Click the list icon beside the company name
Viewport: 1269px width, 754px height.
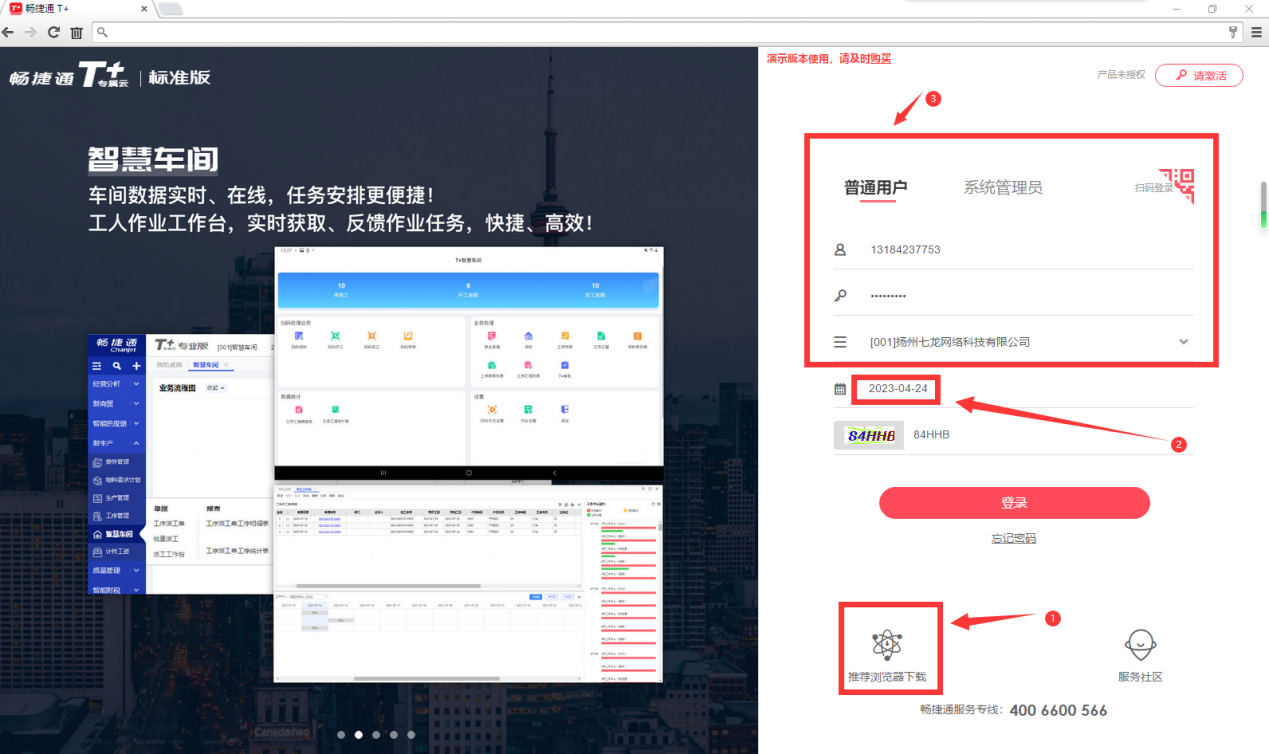(x=840, y=342)
